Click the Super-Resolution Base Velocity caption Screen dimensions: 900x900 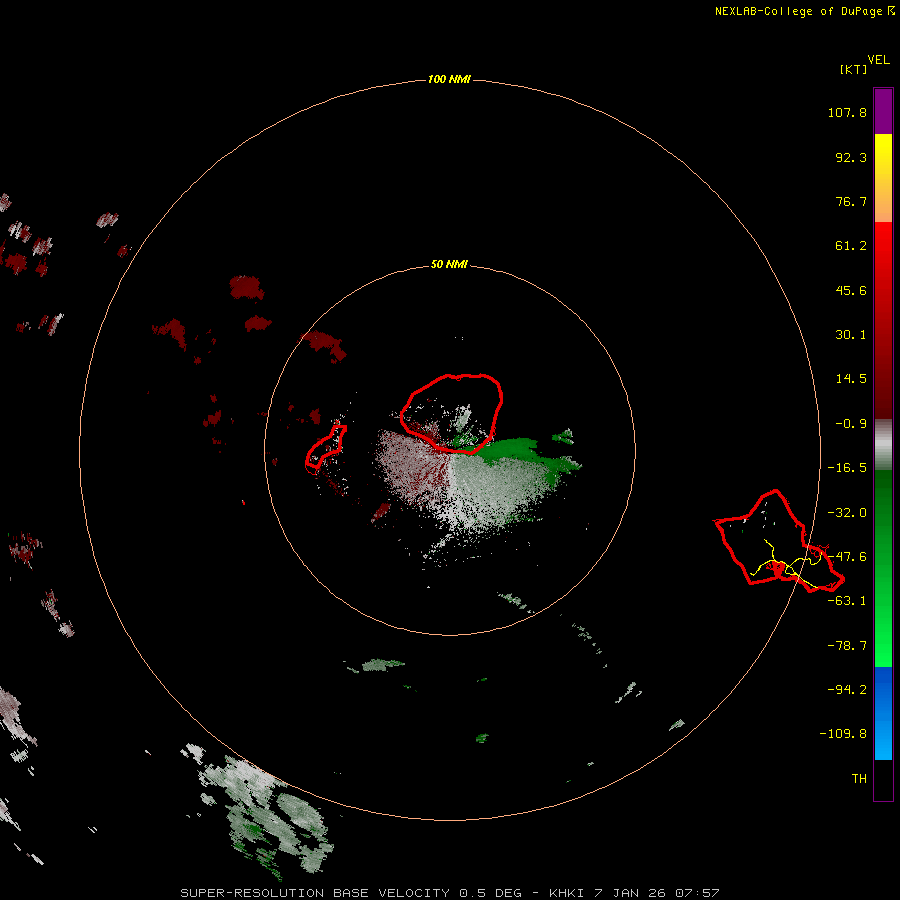click(x=449, y=893)
